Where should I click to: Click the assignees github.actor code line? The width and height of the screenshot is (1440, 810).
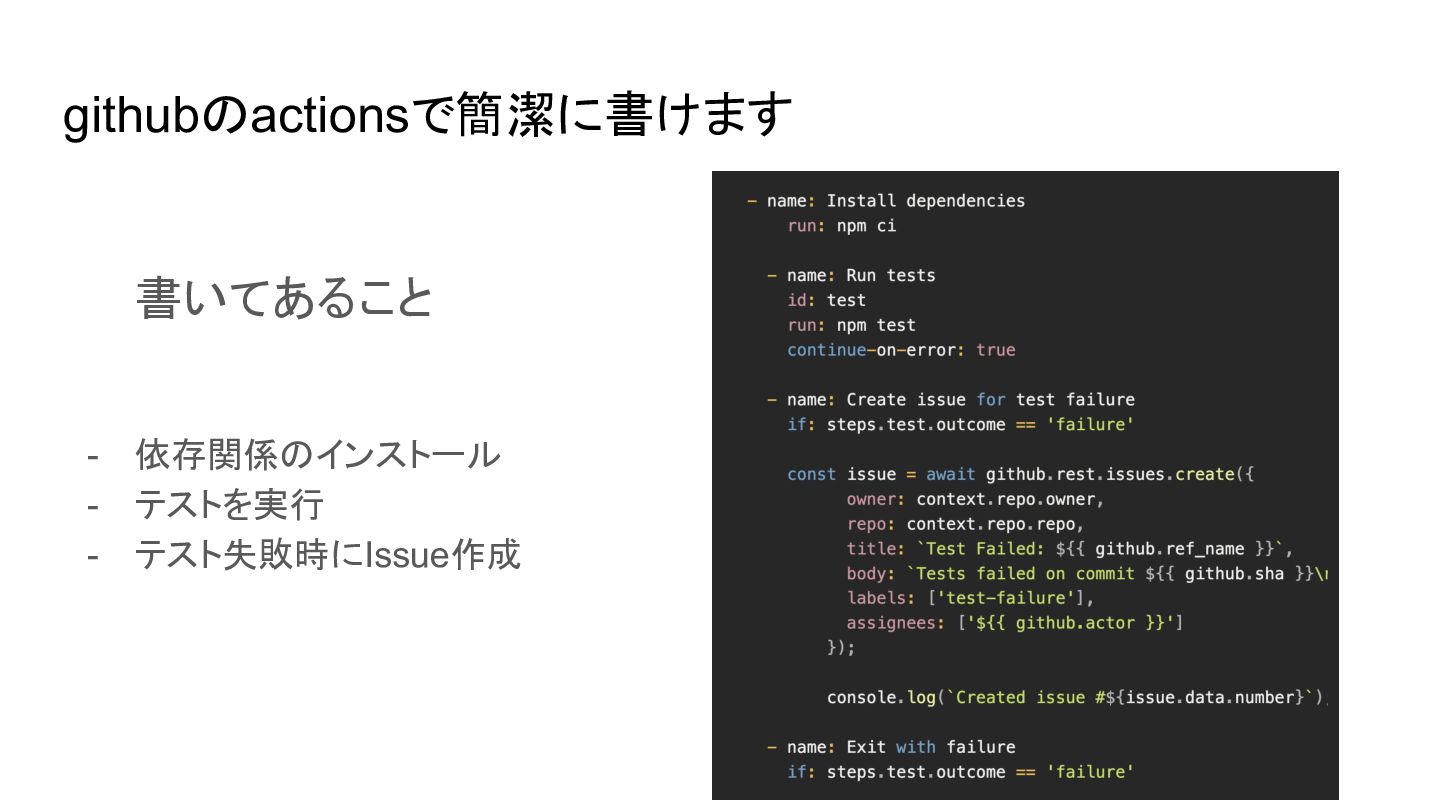1015,623
